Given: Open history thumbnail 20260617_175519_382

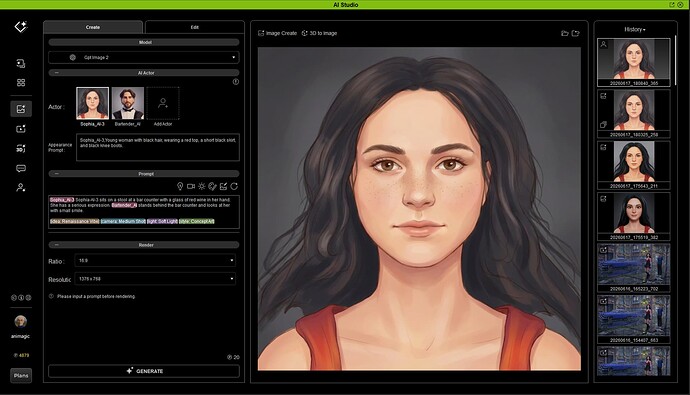Looking at the screenshot, I should point(634,216).
